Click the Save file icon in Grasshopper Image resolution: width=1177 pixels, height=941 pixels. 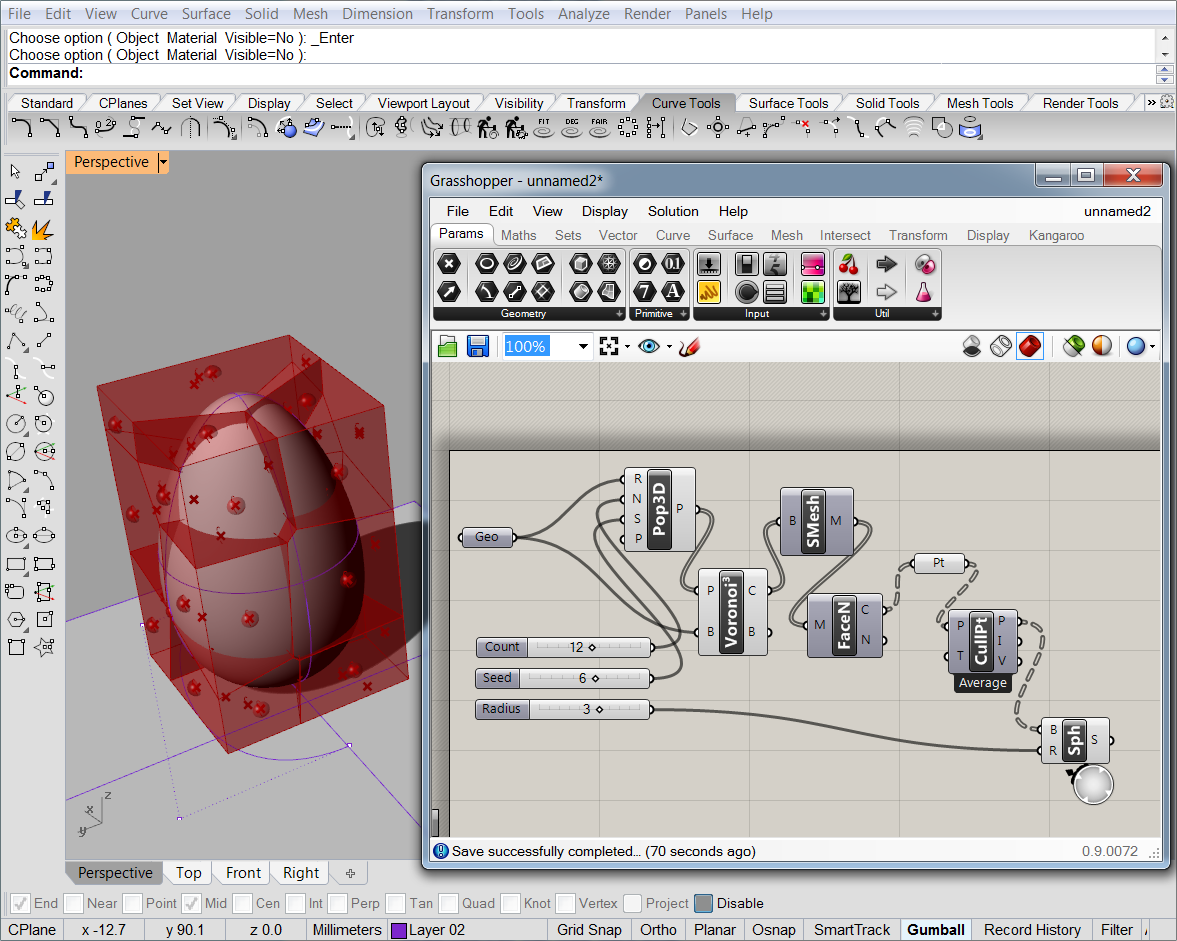(x=477, y=346)
